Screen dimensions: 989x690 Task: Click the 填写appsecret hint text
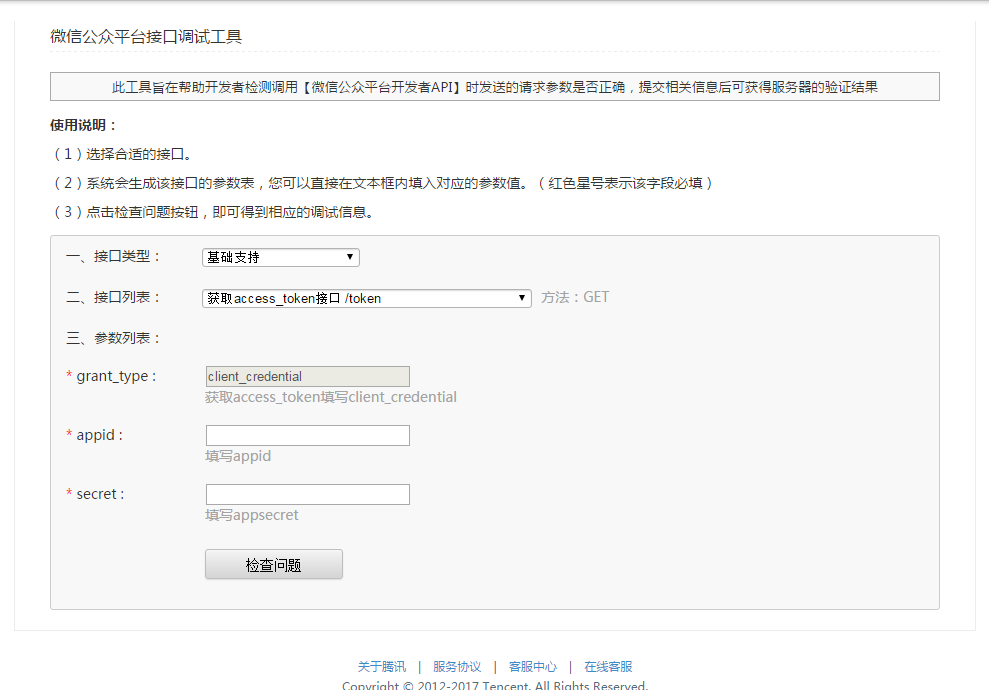click(252, 516)
